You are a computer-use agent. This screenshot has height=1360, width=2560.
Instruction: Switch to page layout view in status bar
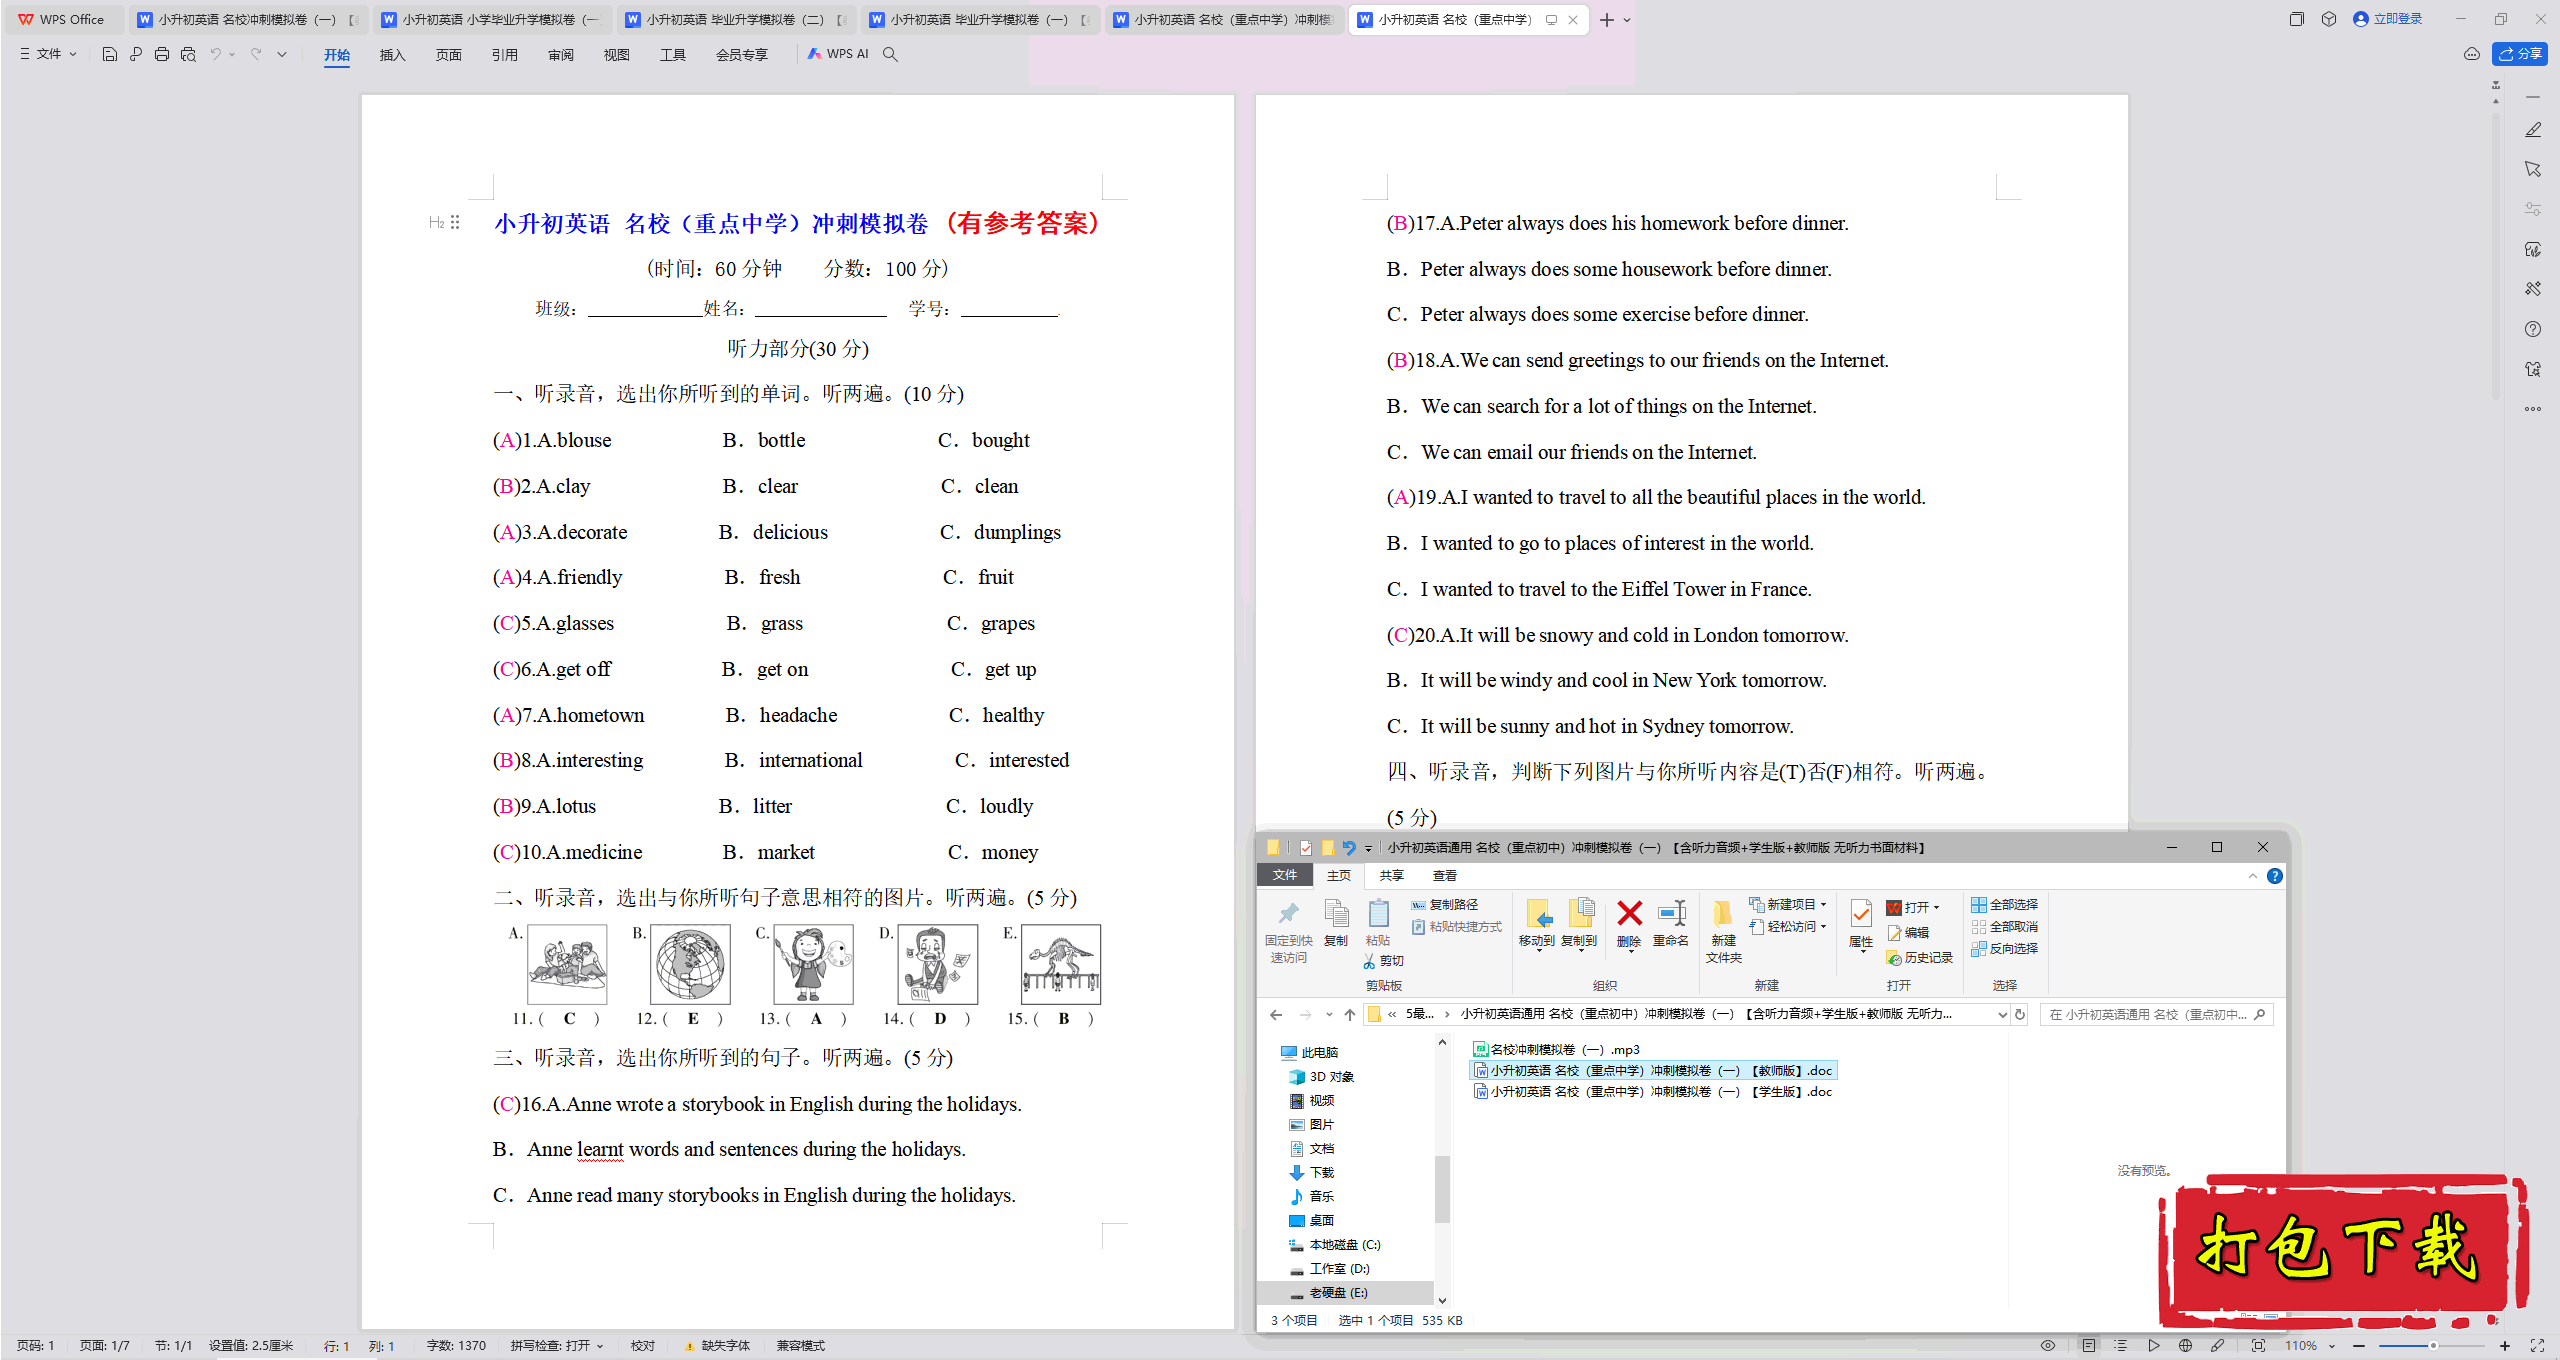[x=2089, y=1345]
